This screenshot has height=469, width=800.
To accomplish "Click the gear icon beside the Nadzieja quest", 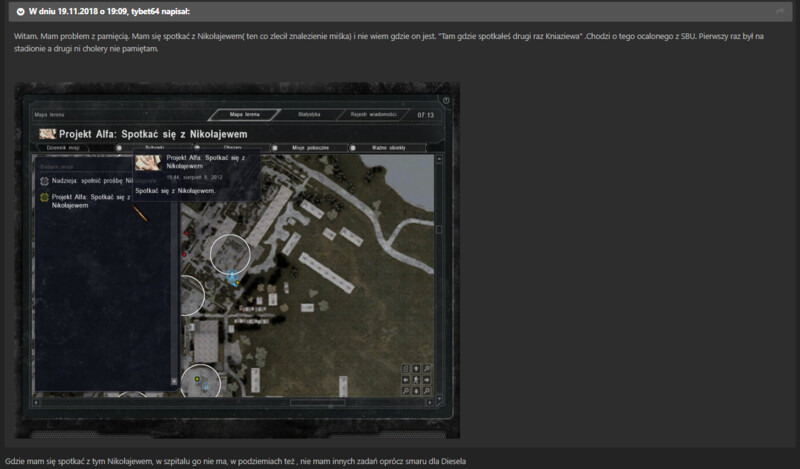I will point(44,181).
